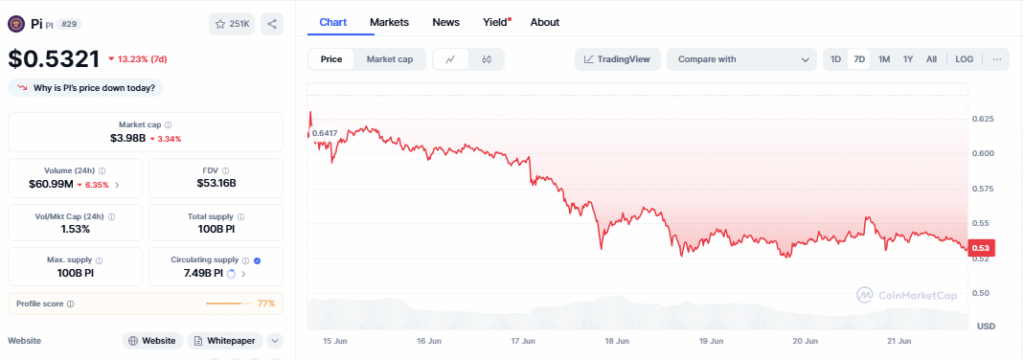The width and height of the screenshot is (1024, 360).
Task: Open the more options ellipsis icon
Action: pyautogui.click(x=997, y=59)
